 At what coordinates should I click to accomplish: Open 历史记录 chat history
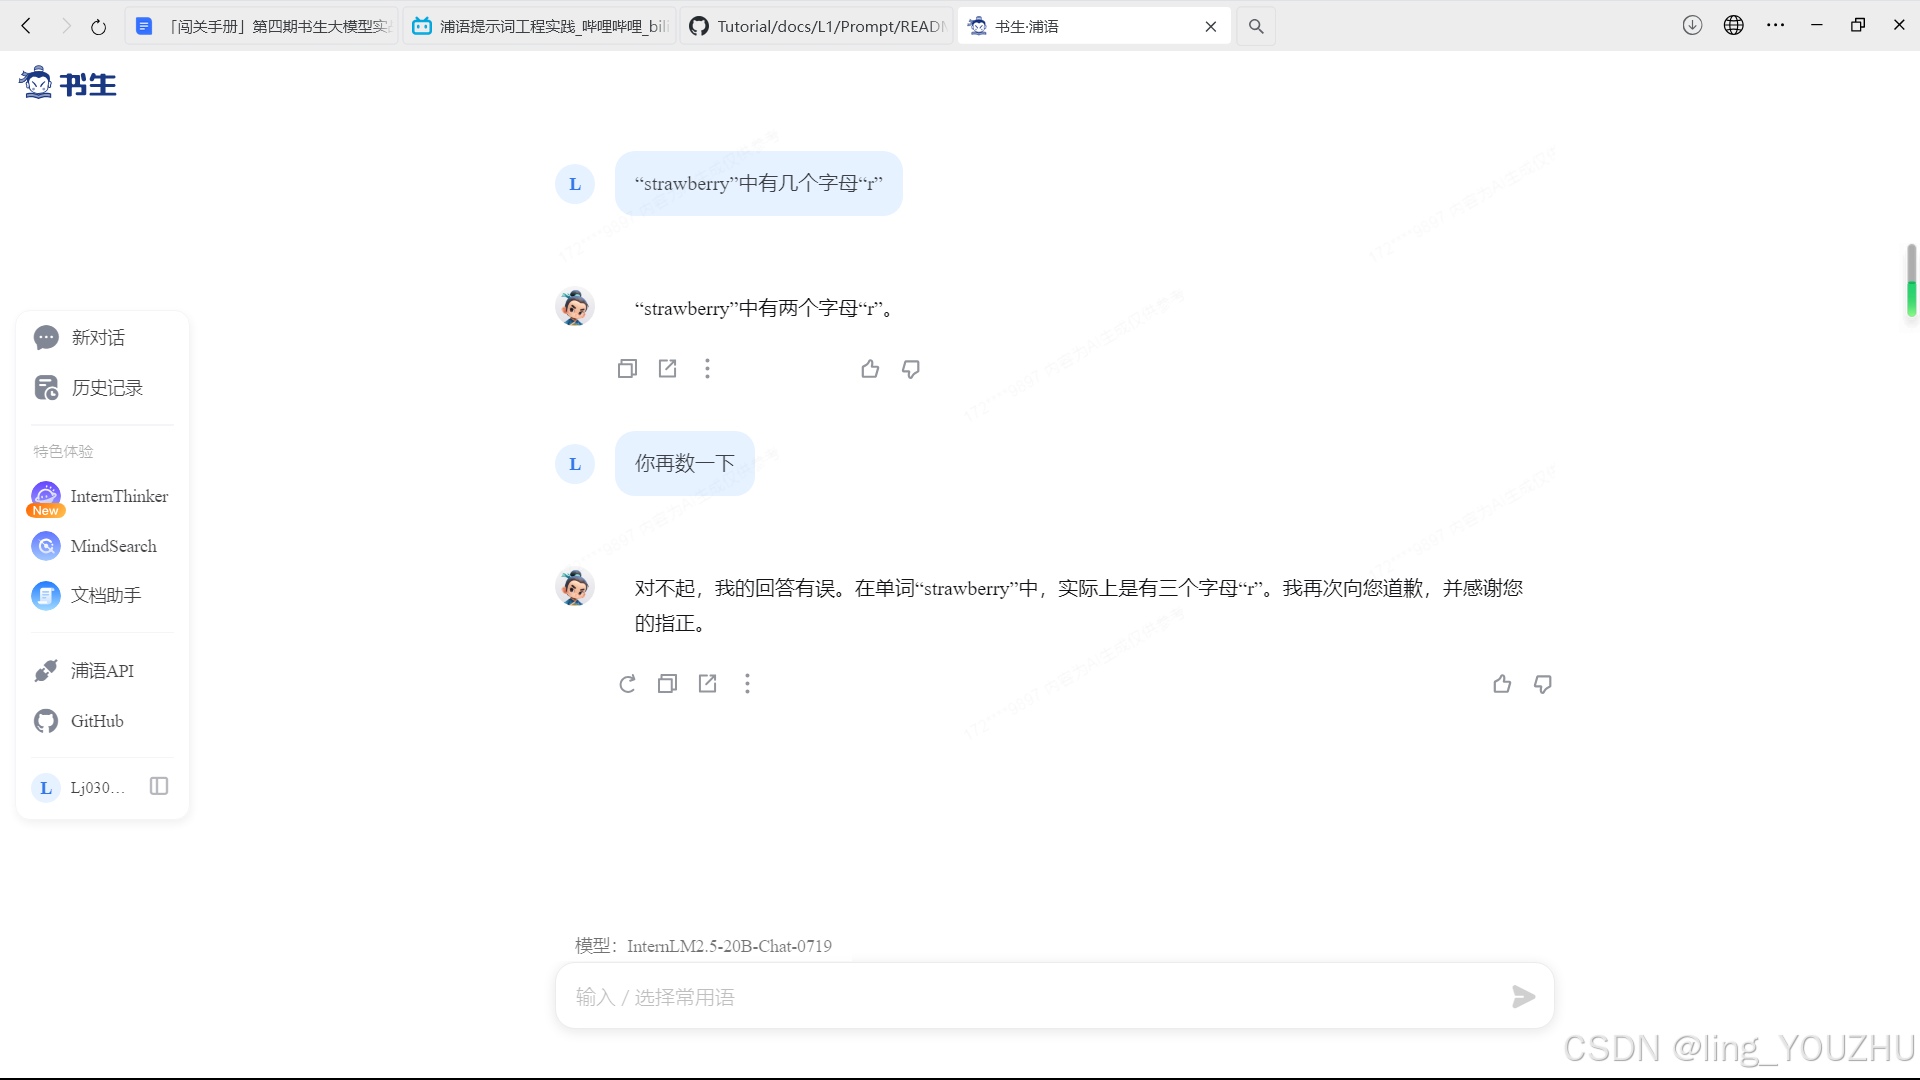click(106, 388)
